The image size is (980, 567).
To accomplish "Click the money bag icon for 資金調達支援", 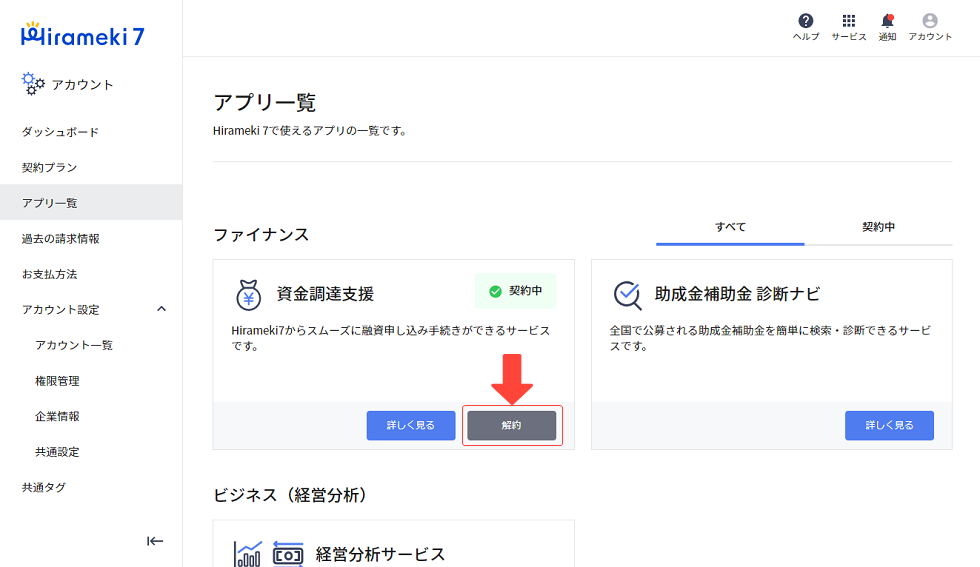I will 248,294.
